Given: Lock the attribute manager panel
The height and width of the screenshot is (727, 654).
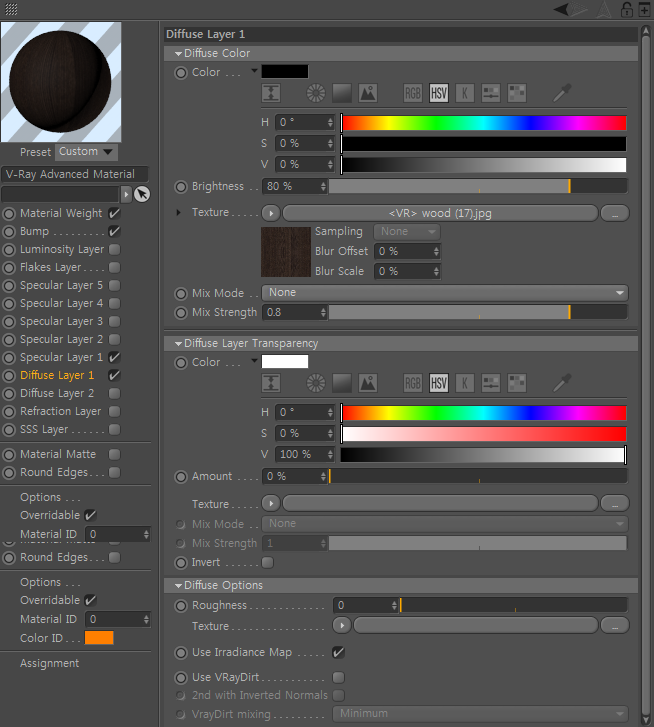Looking at the screenshot, I should (626, 9).
